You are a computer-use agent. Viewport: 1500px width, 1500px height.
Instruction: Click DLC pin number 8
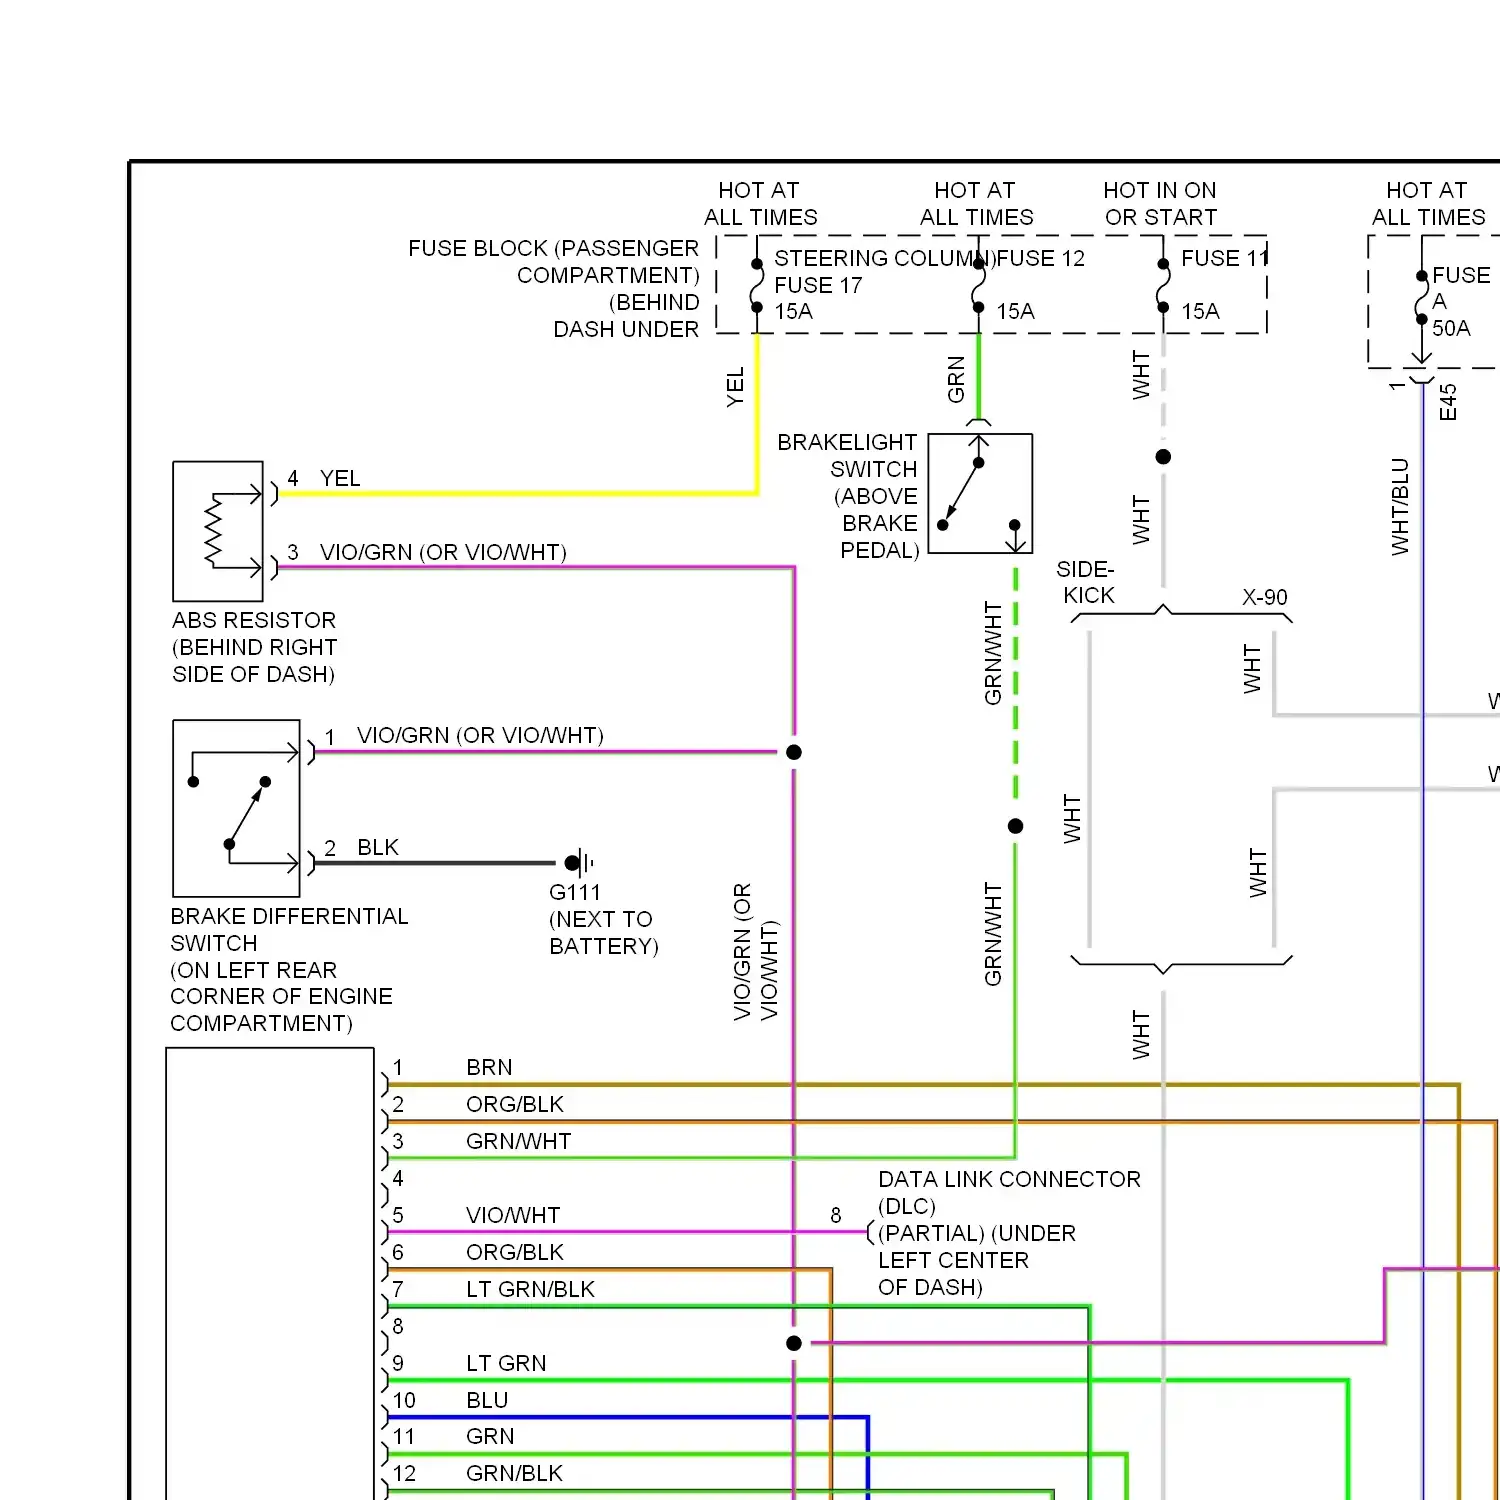pyautogui.click(x=836, y=1215)
